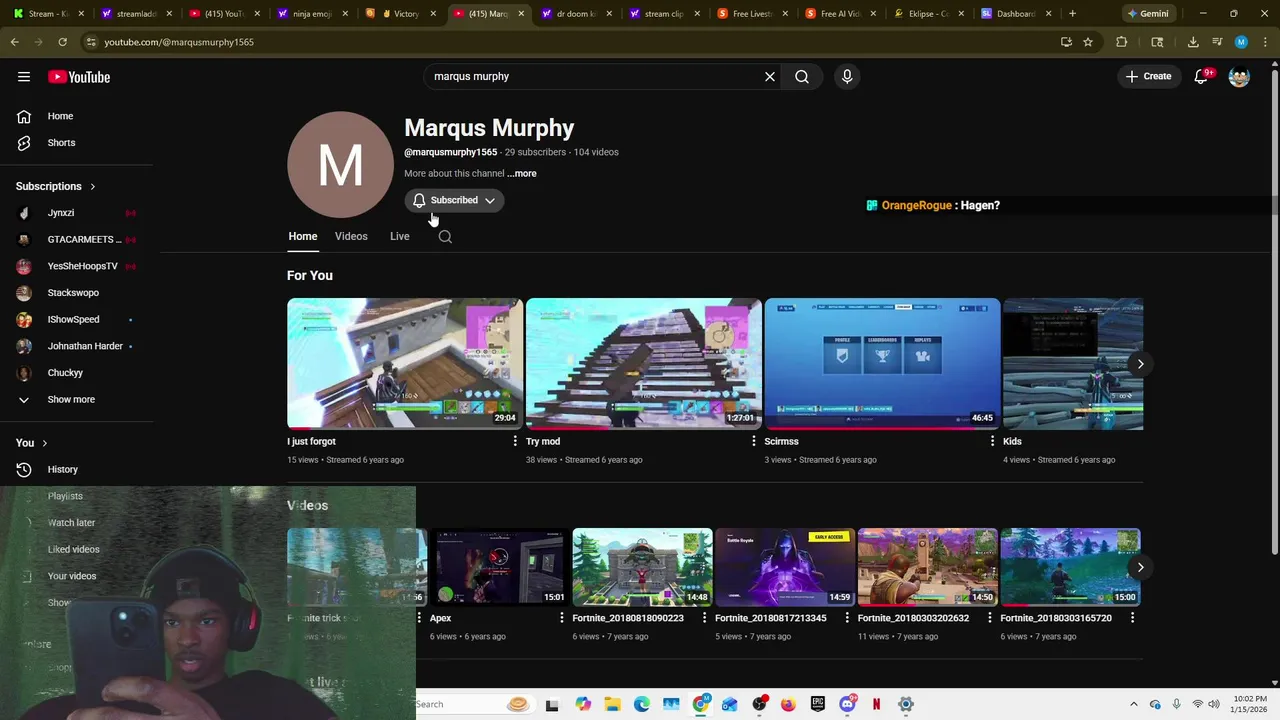Open options for Fortnite_20180303165720 video
1280x720 pixels.
tap(1132, 618)
